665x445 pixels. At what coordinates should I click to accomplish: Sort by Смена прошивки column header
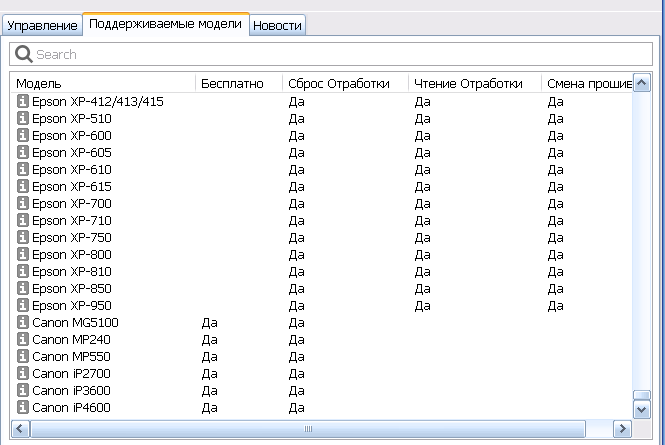point(587,83)
